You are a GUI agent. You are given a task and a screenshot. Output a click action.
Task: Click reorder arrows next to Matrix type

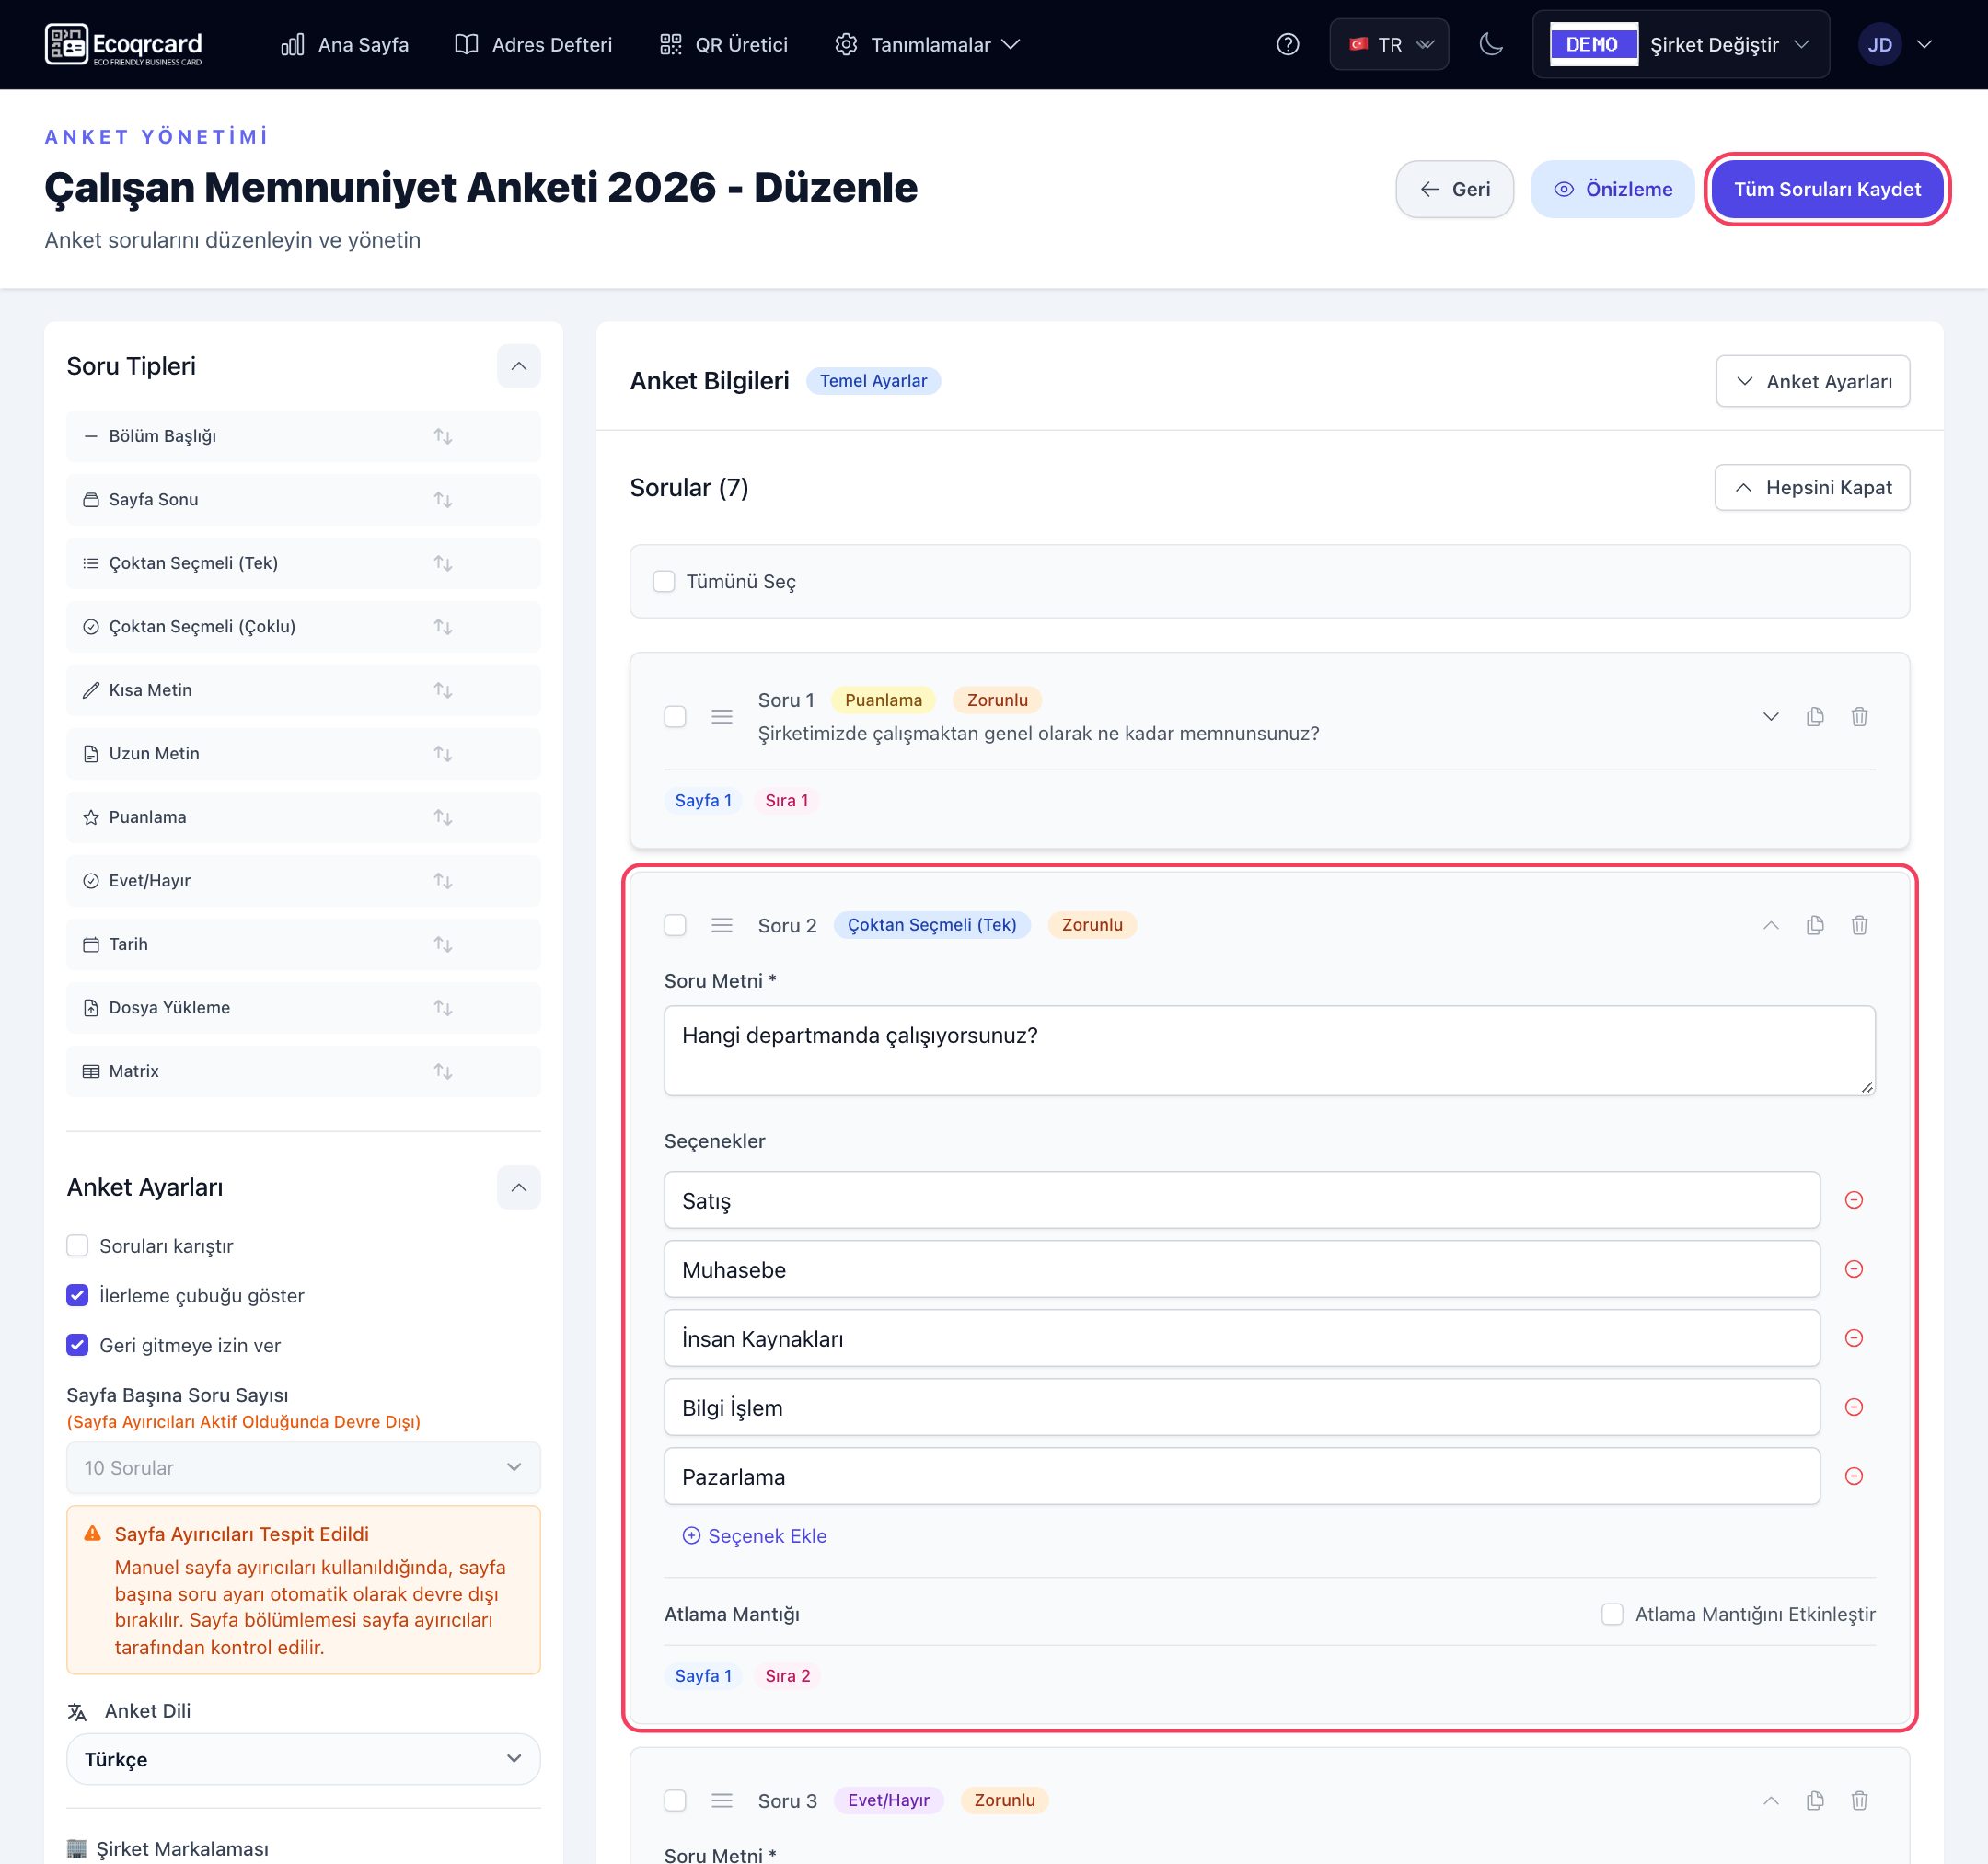pos(443,1071)
